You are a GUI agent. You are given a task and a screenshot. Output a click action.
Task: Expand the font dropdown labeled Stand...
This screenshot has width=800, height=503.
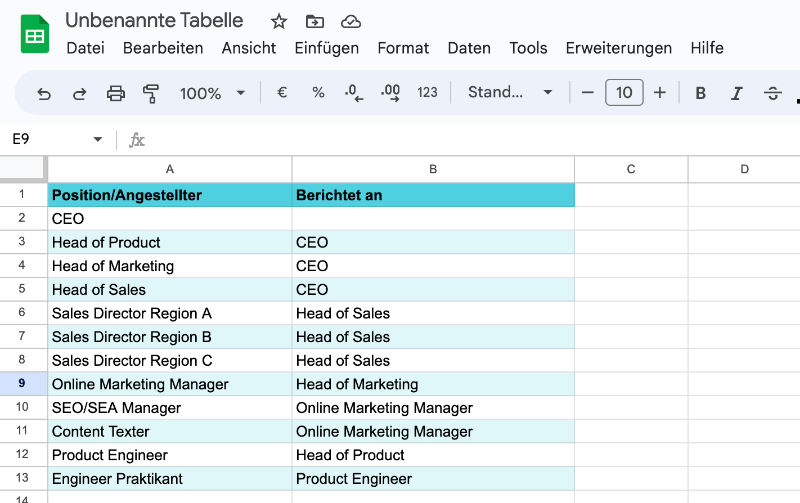point(510,93)
